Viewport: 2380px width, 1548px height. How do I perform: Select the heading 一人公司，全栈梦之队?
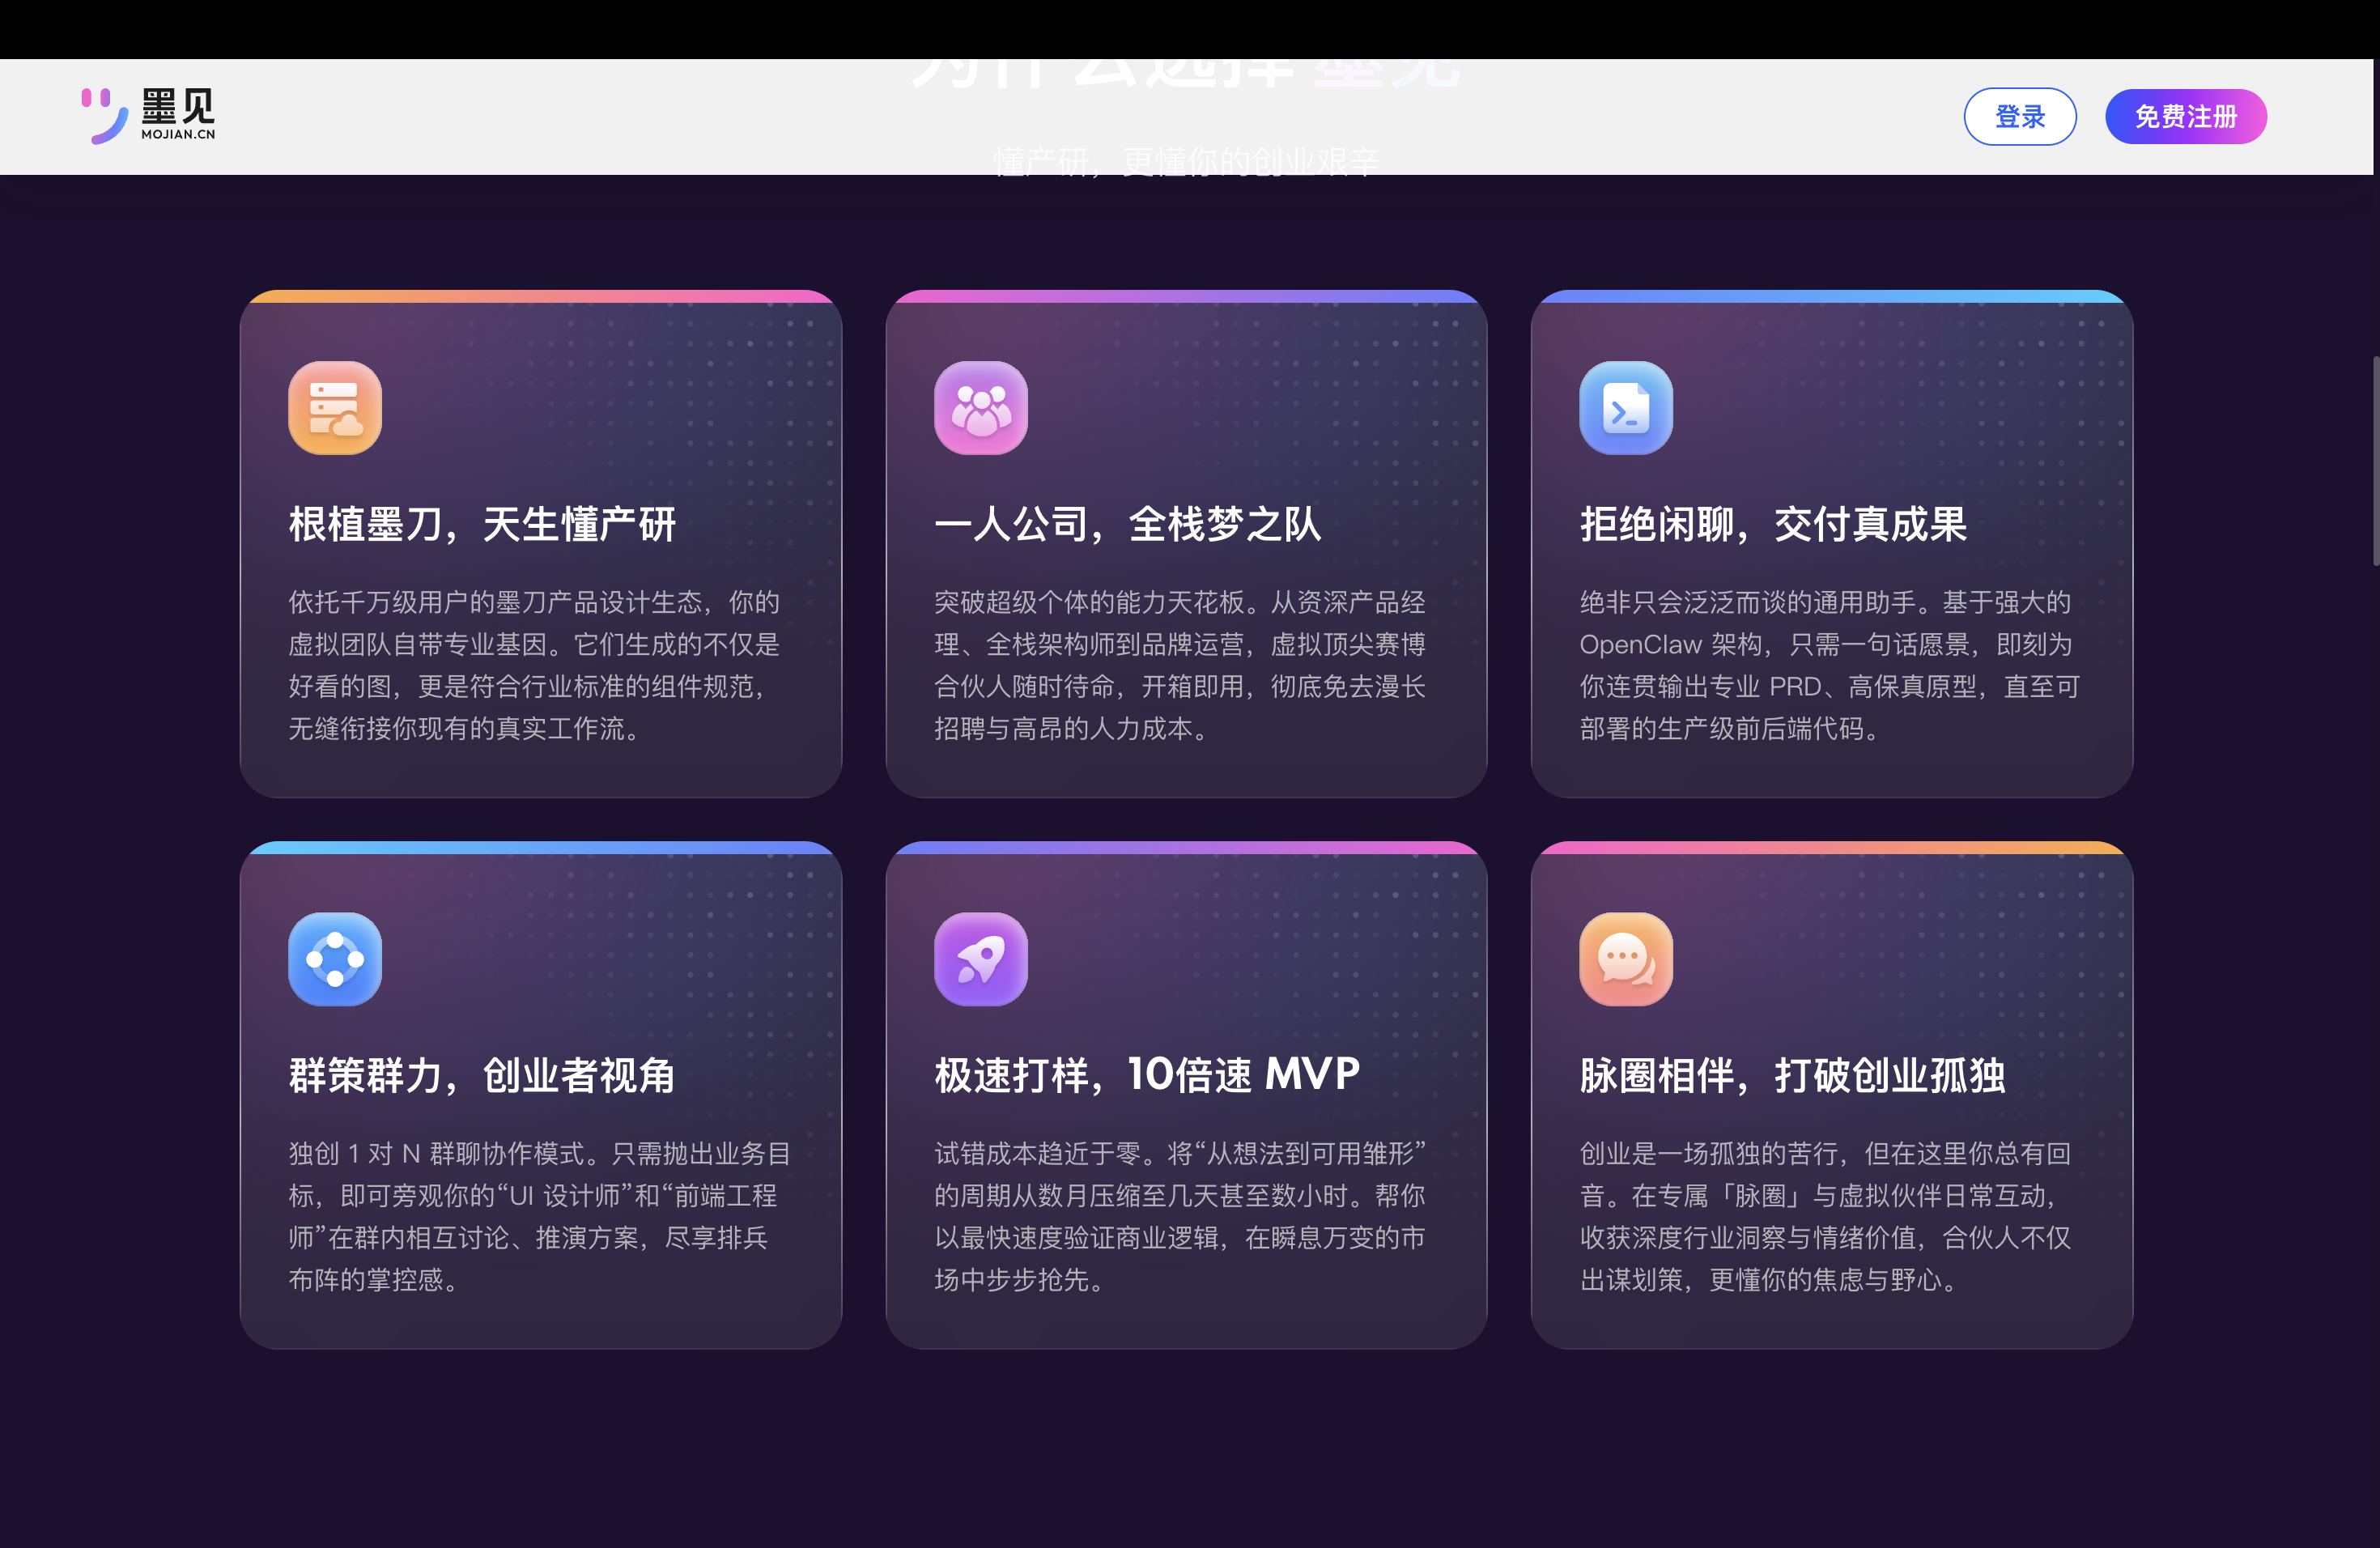[x=1128, y=524]
